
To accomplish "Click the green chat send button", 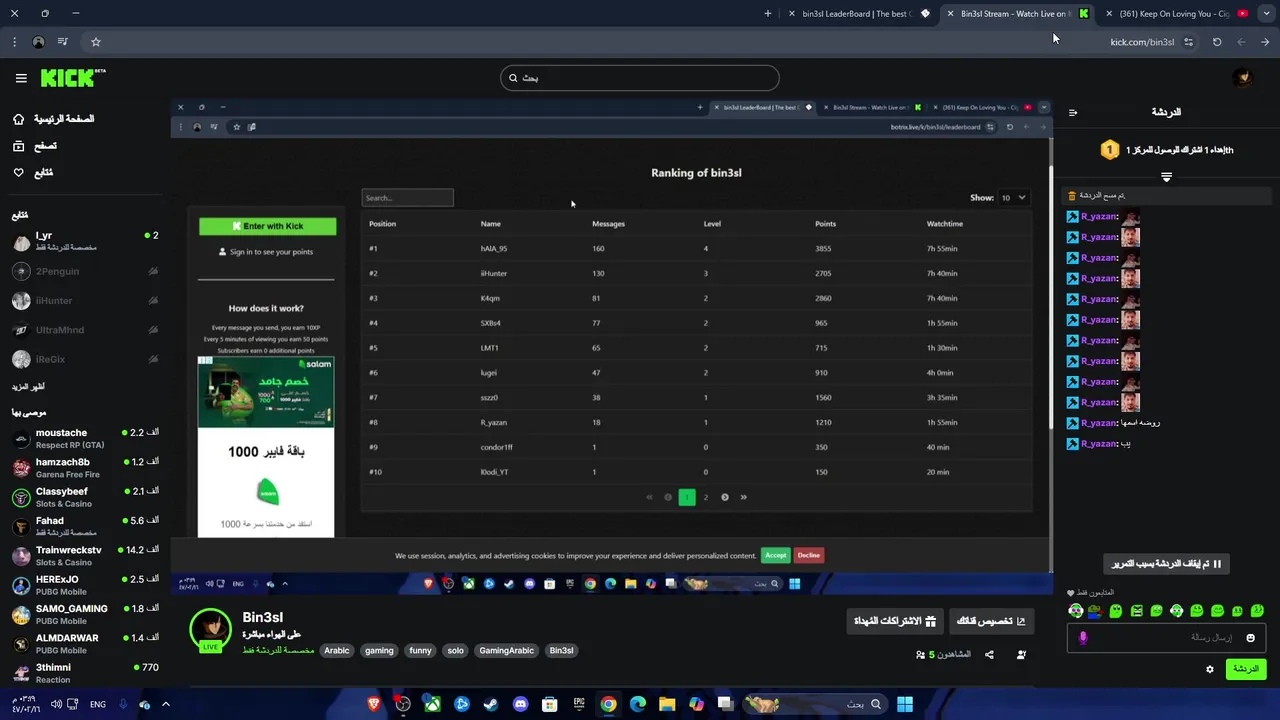I will tap(1245, 669).
